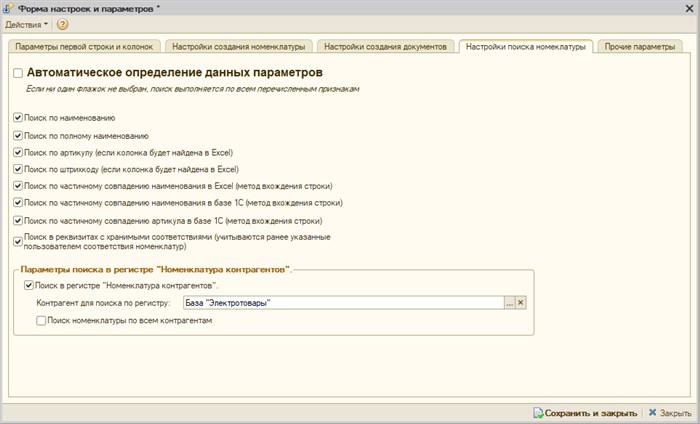Uncheck Поиск в реквизитах с хранимыми соответствиями
Image resolution: width=700 pixels, height=424 pixels.
point(18,241)
